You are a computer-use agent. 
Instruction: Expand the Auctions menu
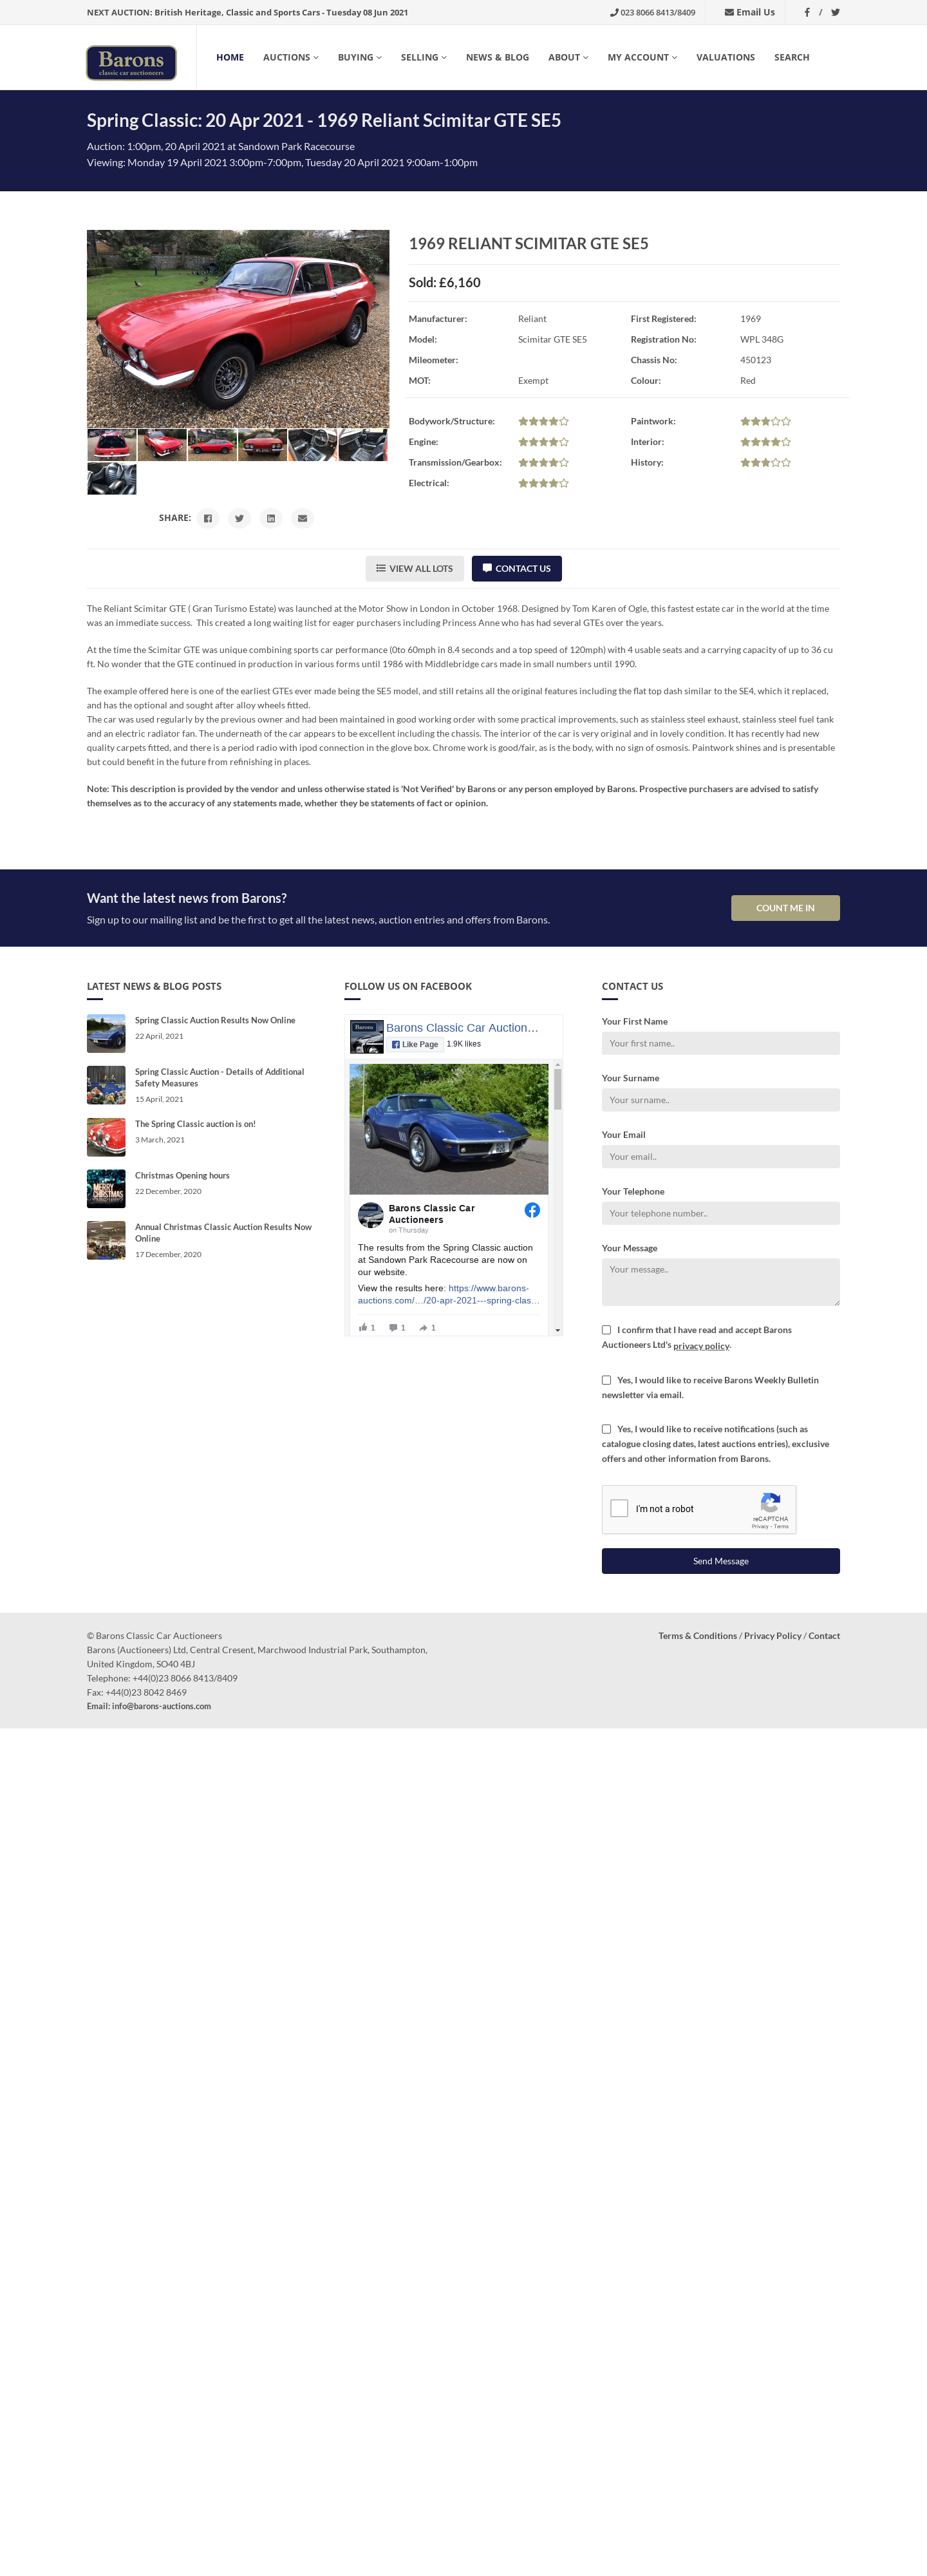pyautogui.click(x=291, y=58)
